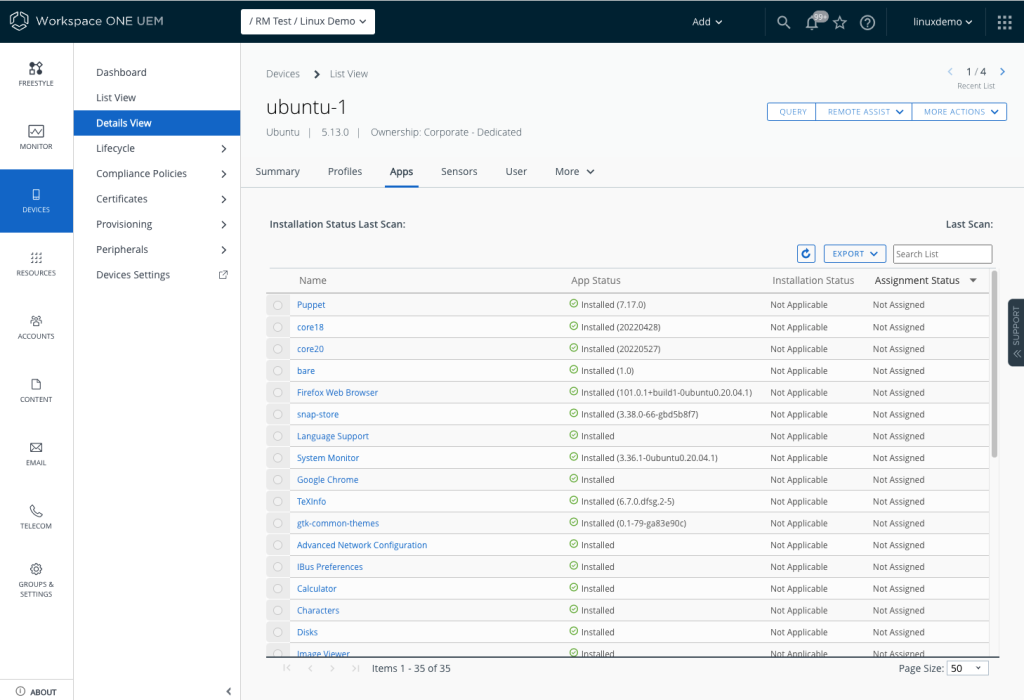The image size is (1024, 700).
Task: Open the Monitor section icon
Action: [x=36, y=132]
